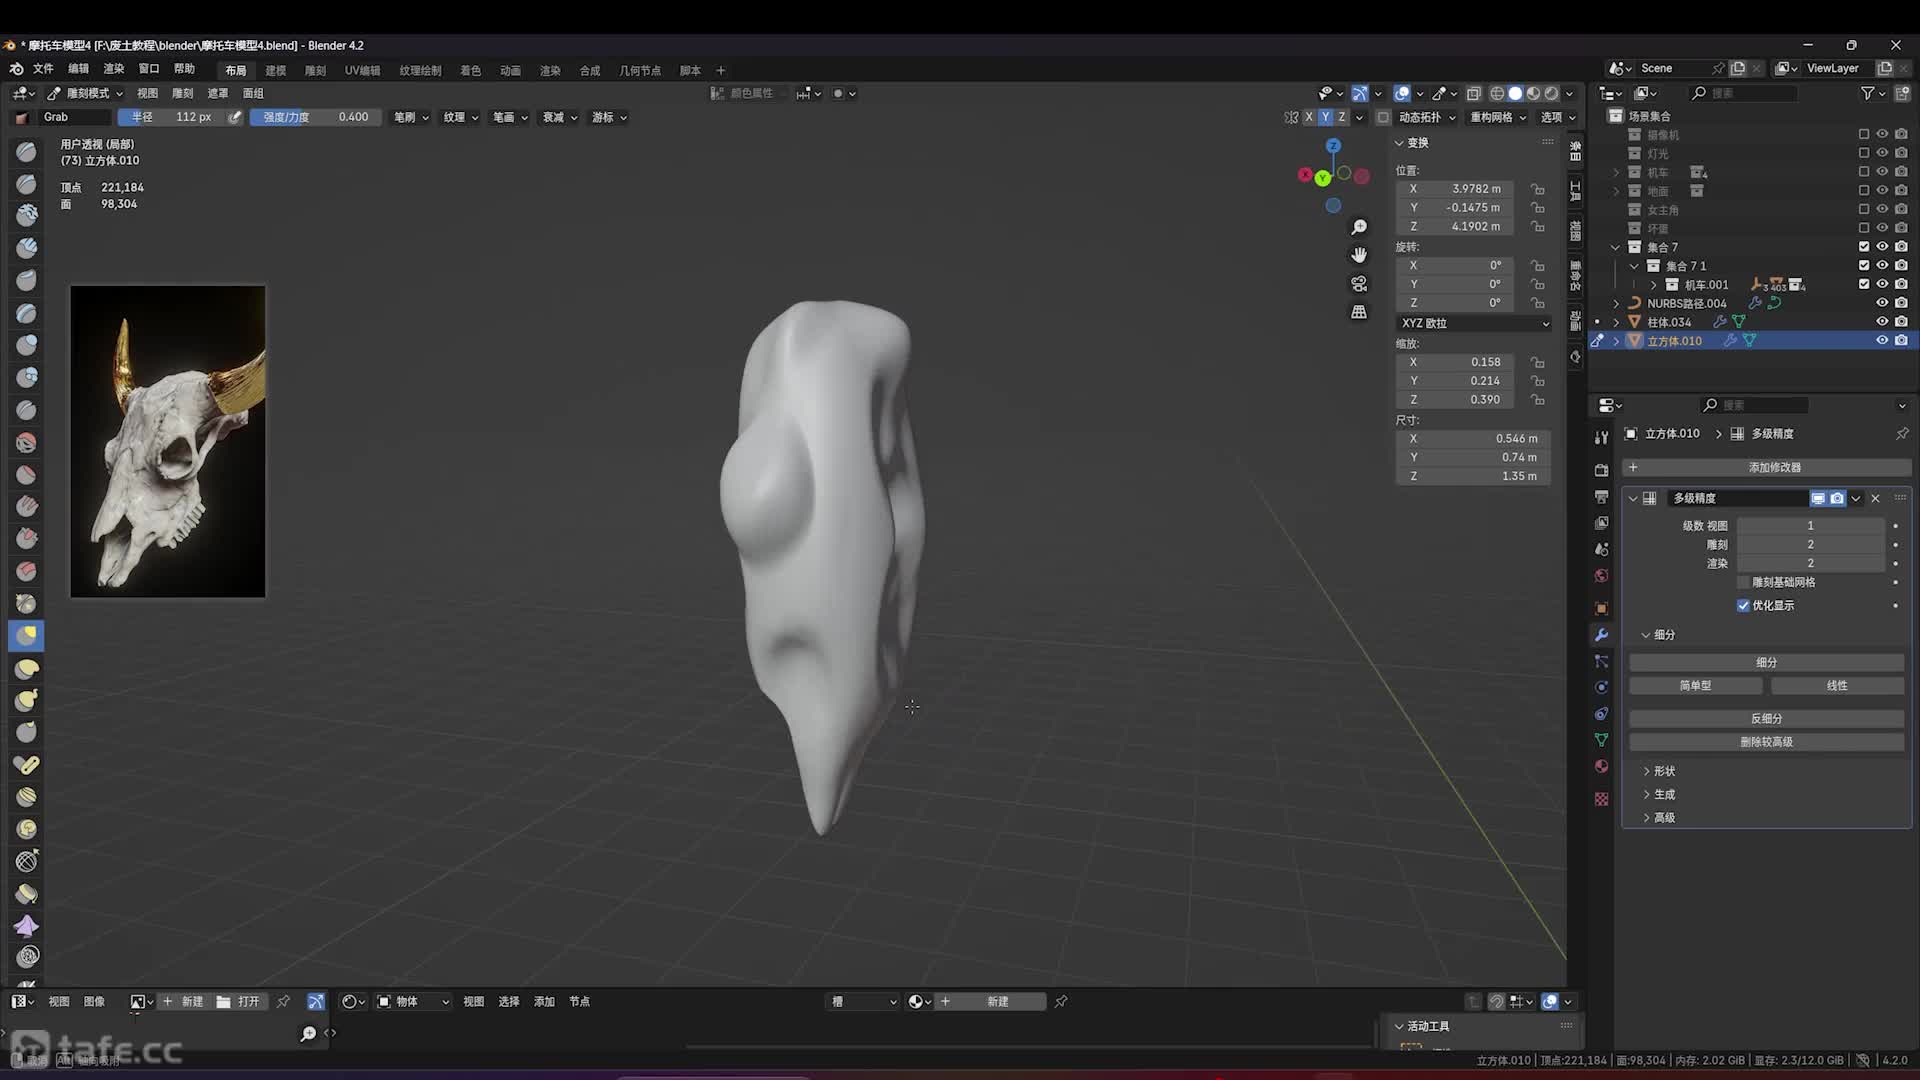Click the 细分 subdivide button
The height and width of the screenshot is (1080, 1920).
point(1767,662)
